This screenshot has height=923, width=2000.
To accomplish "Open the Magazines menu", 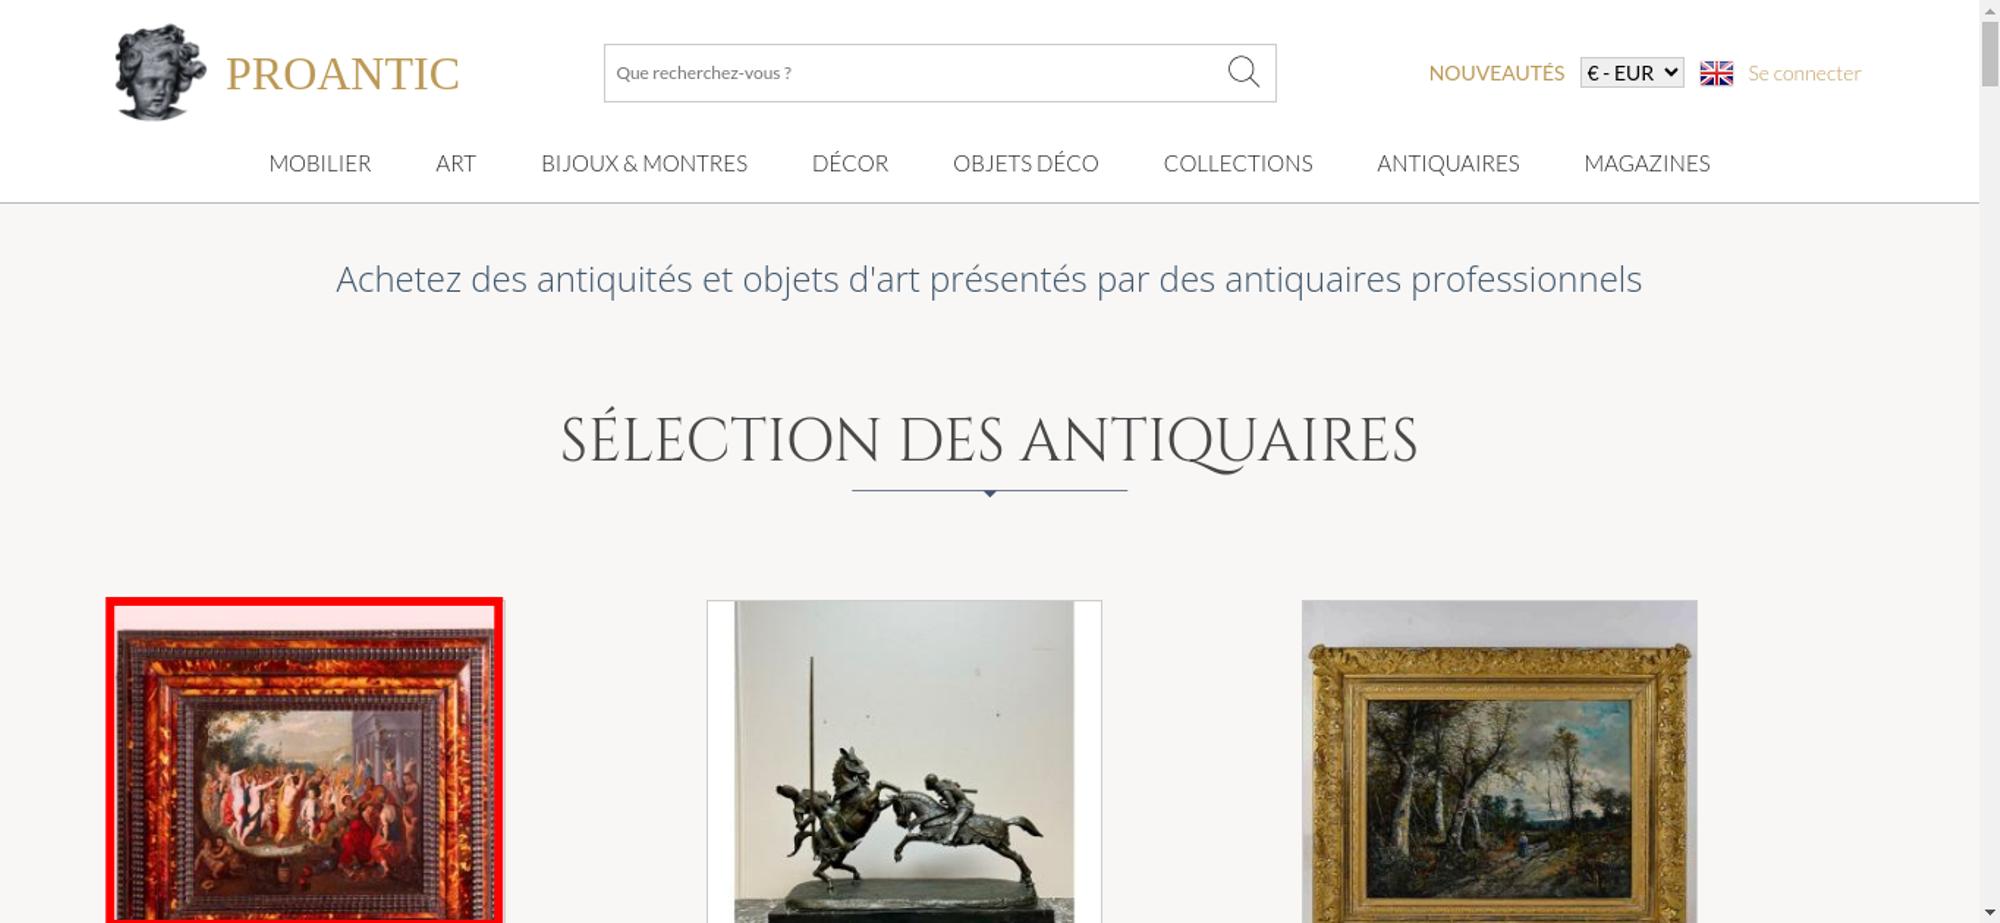I will point(1647,163).
